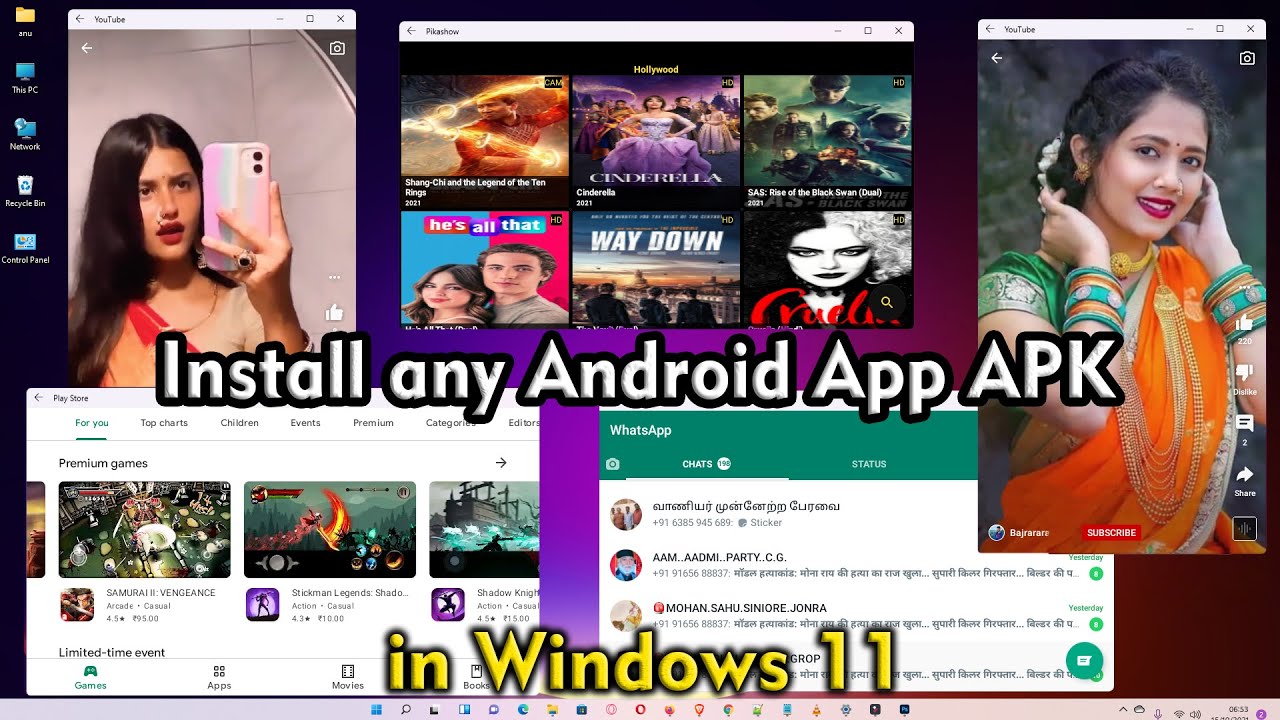Like the short showing 220 likes

[1245, 323]
